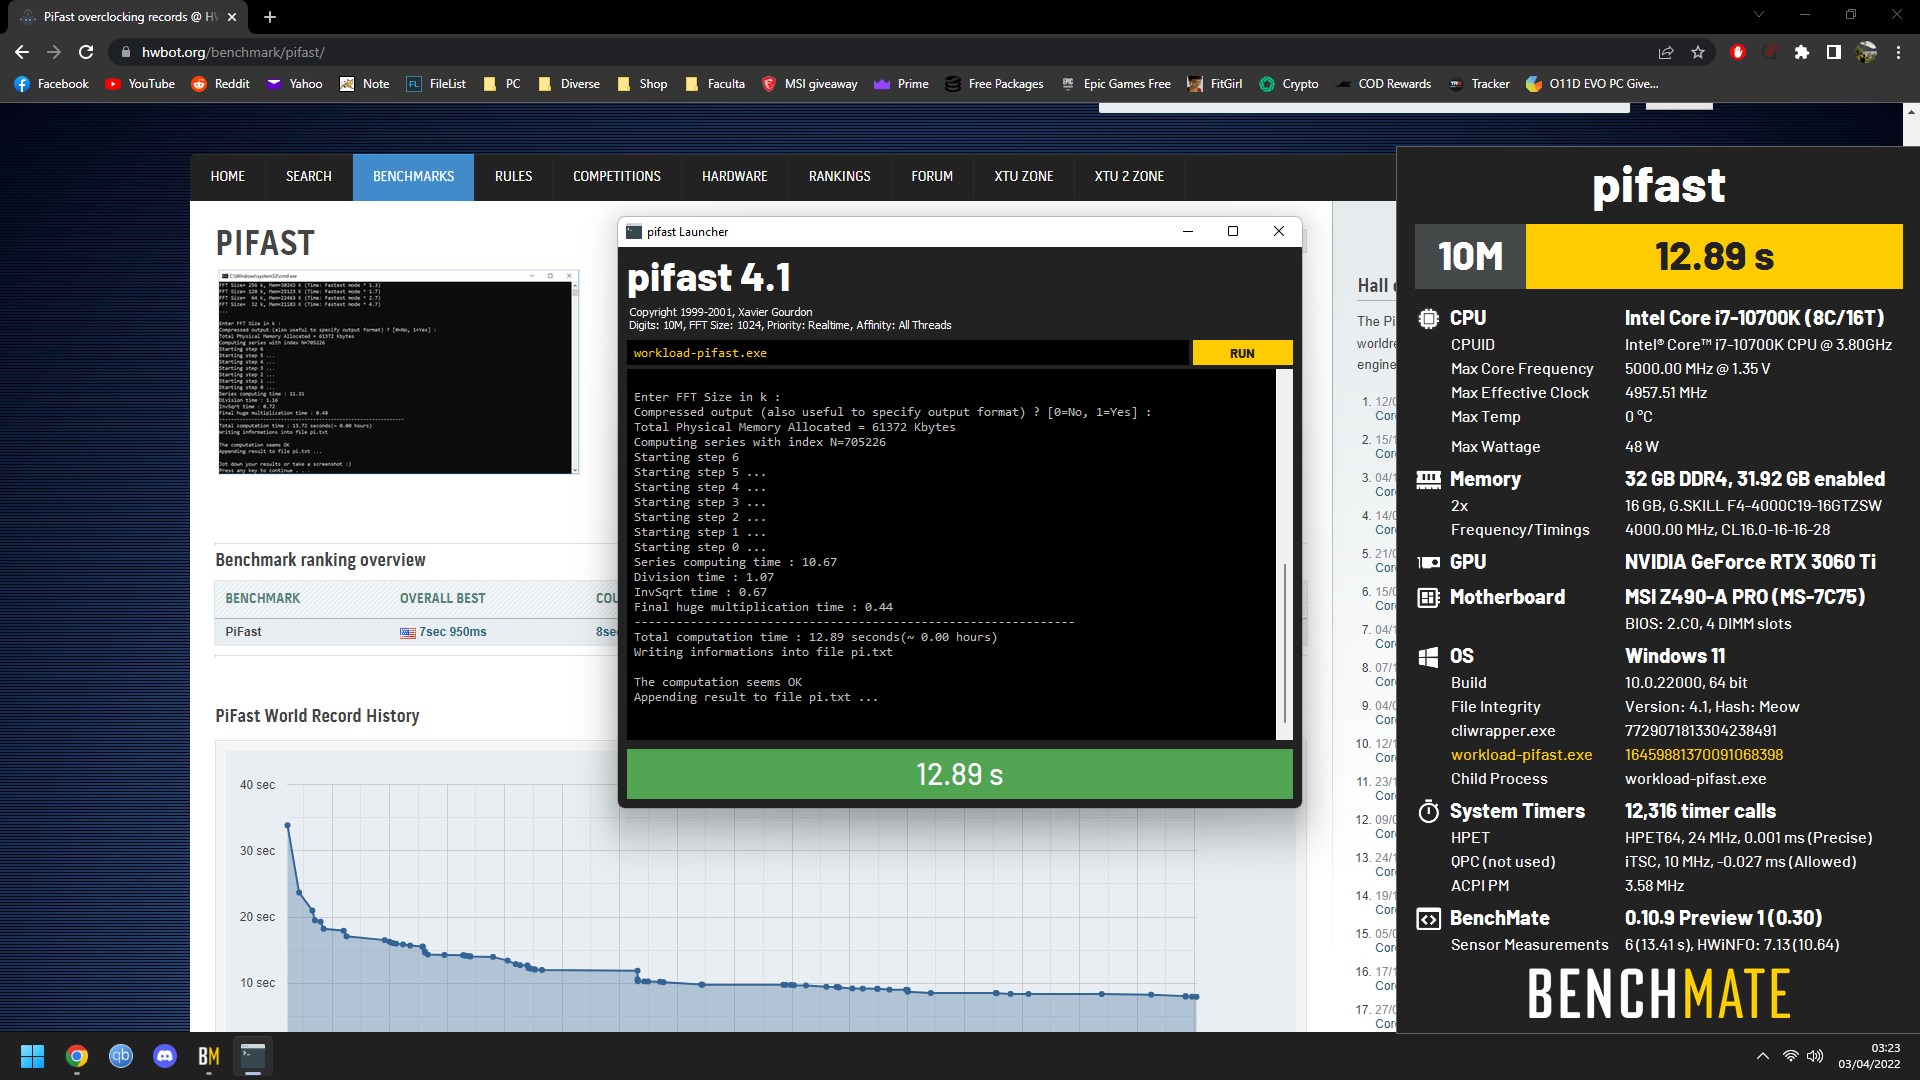Open the MSI giveaway bookmark
Screen dimensions: 1920x1080
809,84
